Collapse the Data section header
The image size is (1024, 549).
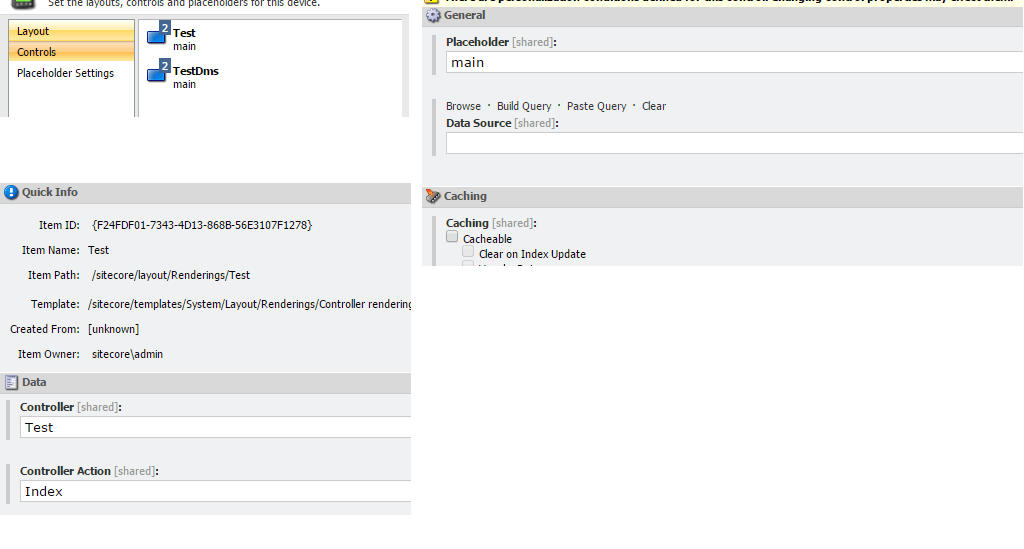[x=205, y=383]
